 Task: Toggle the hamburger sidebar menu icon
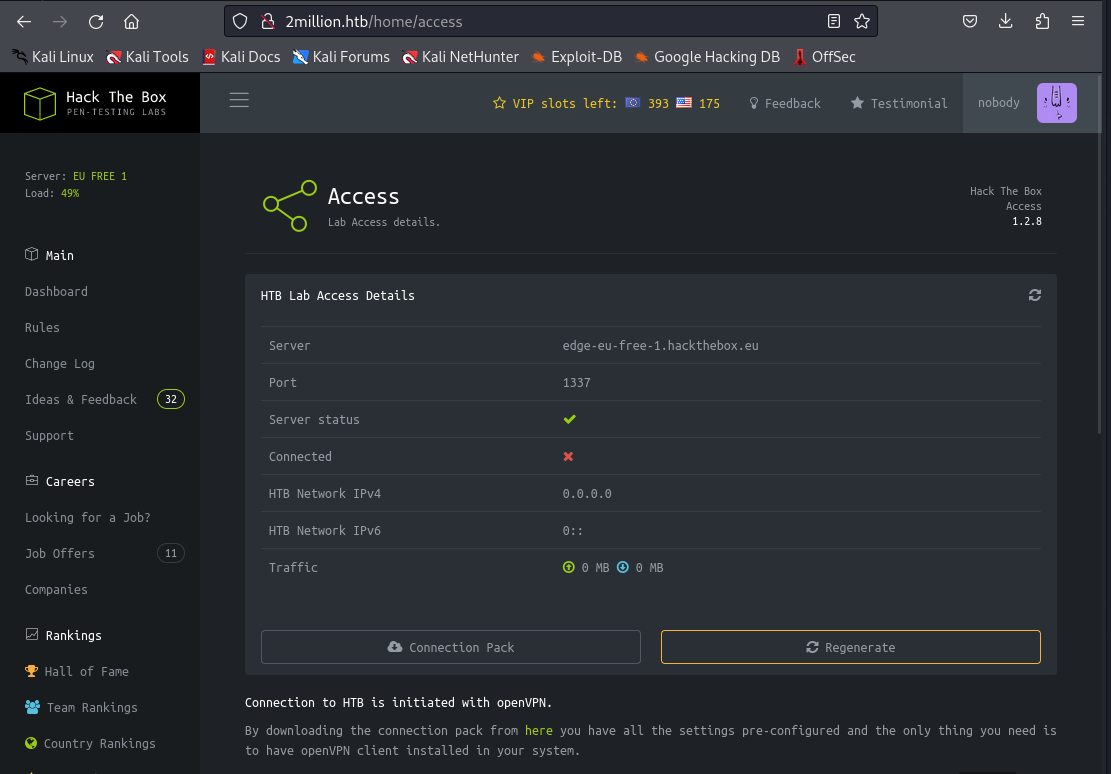point(239,100)
